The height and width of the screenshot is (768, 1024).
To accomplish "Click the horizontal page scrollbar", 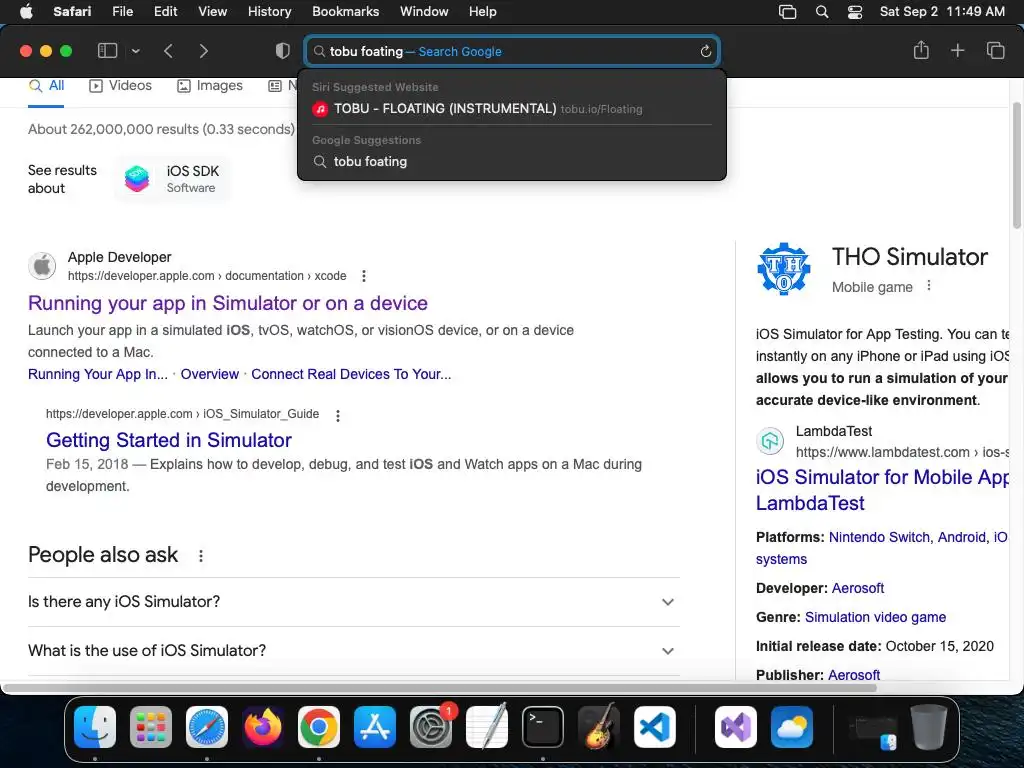I will click(x=438, y=688).
